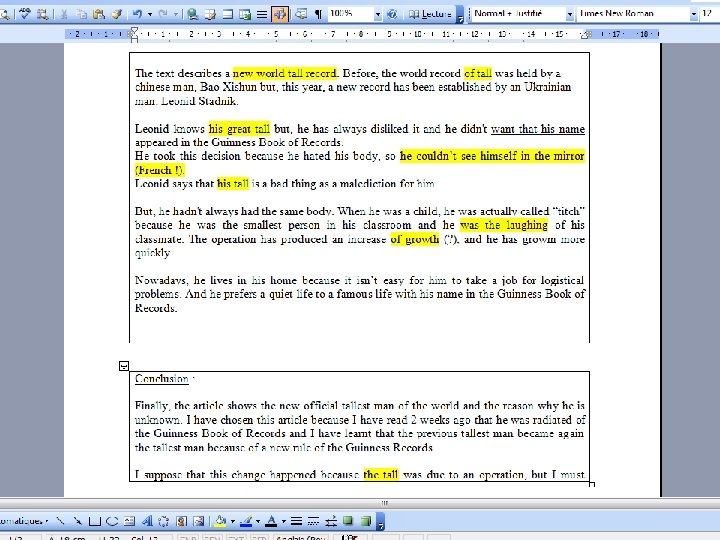Insert WordArt from the drawing toolbar
Screen dimensions: 720x540
(x=147, y=521)
